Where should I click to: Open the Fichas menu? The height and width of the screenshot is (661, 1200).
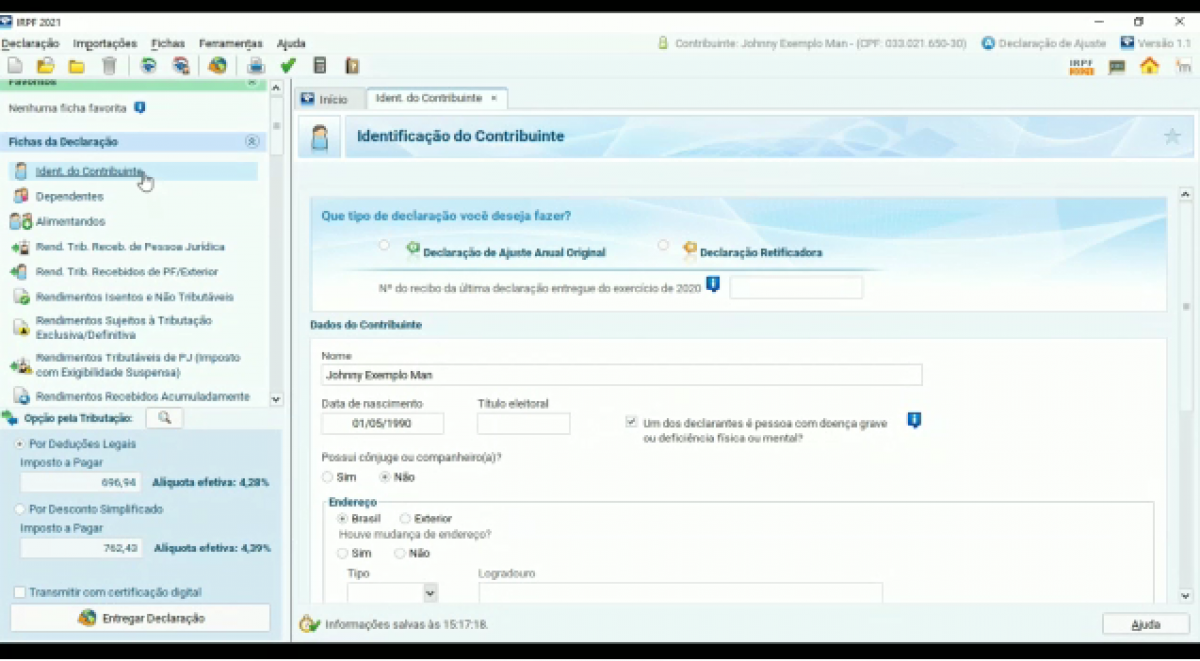tap(168, 43)
